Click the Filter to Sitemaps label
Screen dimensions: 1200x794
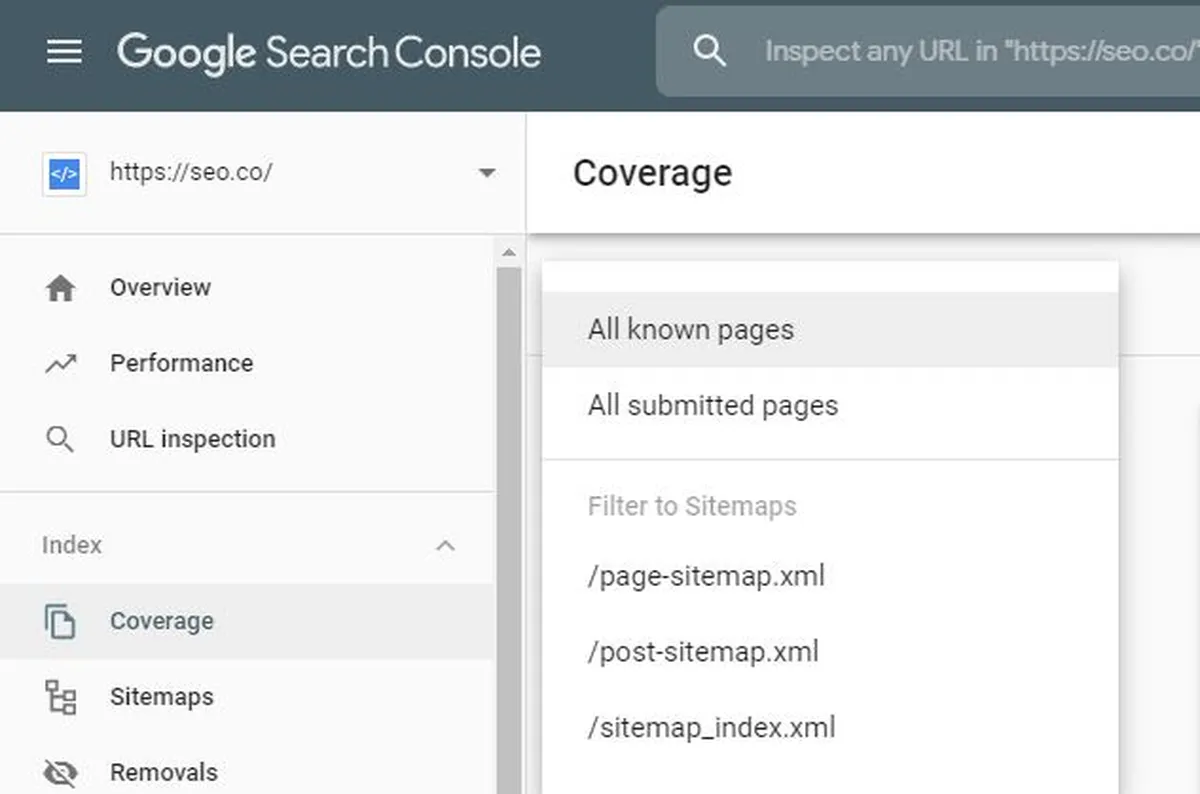(692, 507)
